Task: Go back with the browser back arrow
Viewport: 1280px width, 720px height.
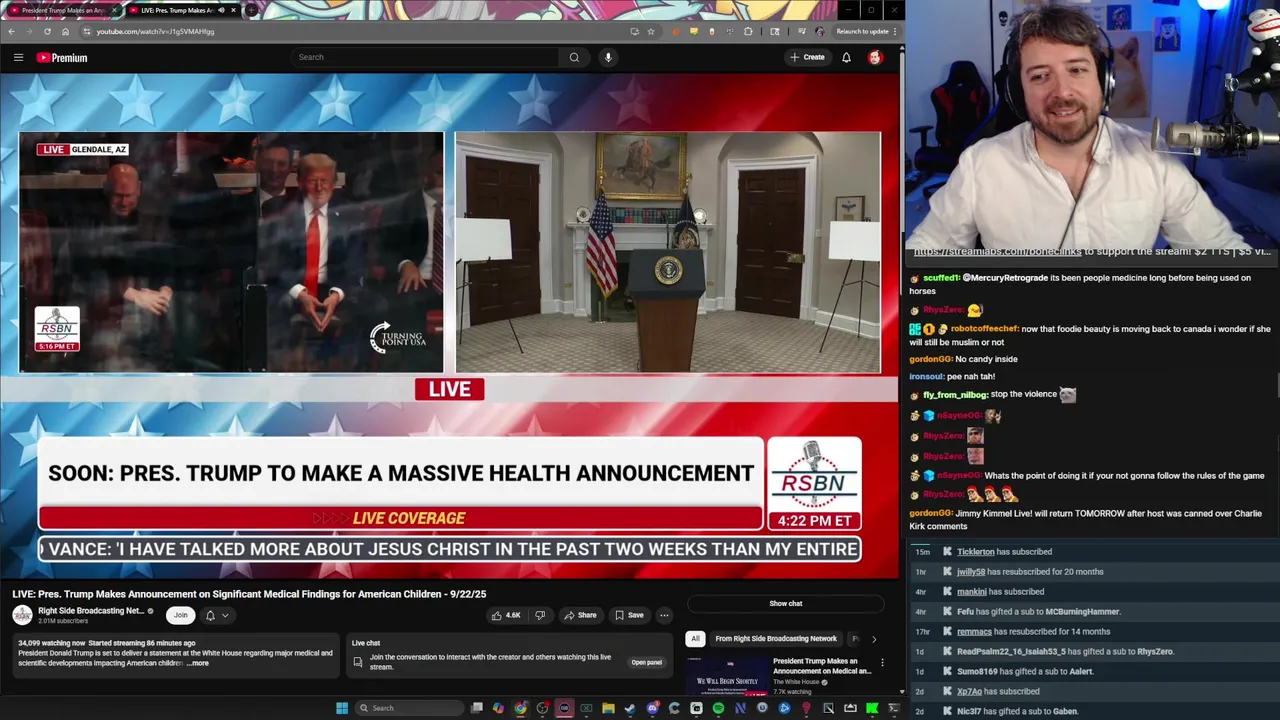Action: (11, 31)
